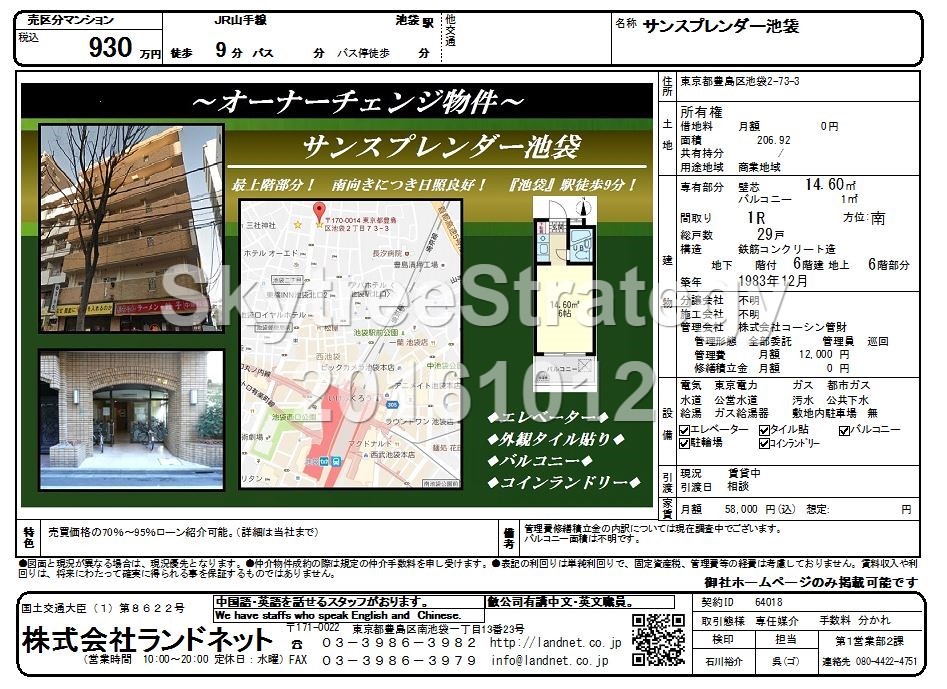The width and height of the screenshot is (947, 689).
Task: Click the 都市ガス gas value
Action: [849, 385]
